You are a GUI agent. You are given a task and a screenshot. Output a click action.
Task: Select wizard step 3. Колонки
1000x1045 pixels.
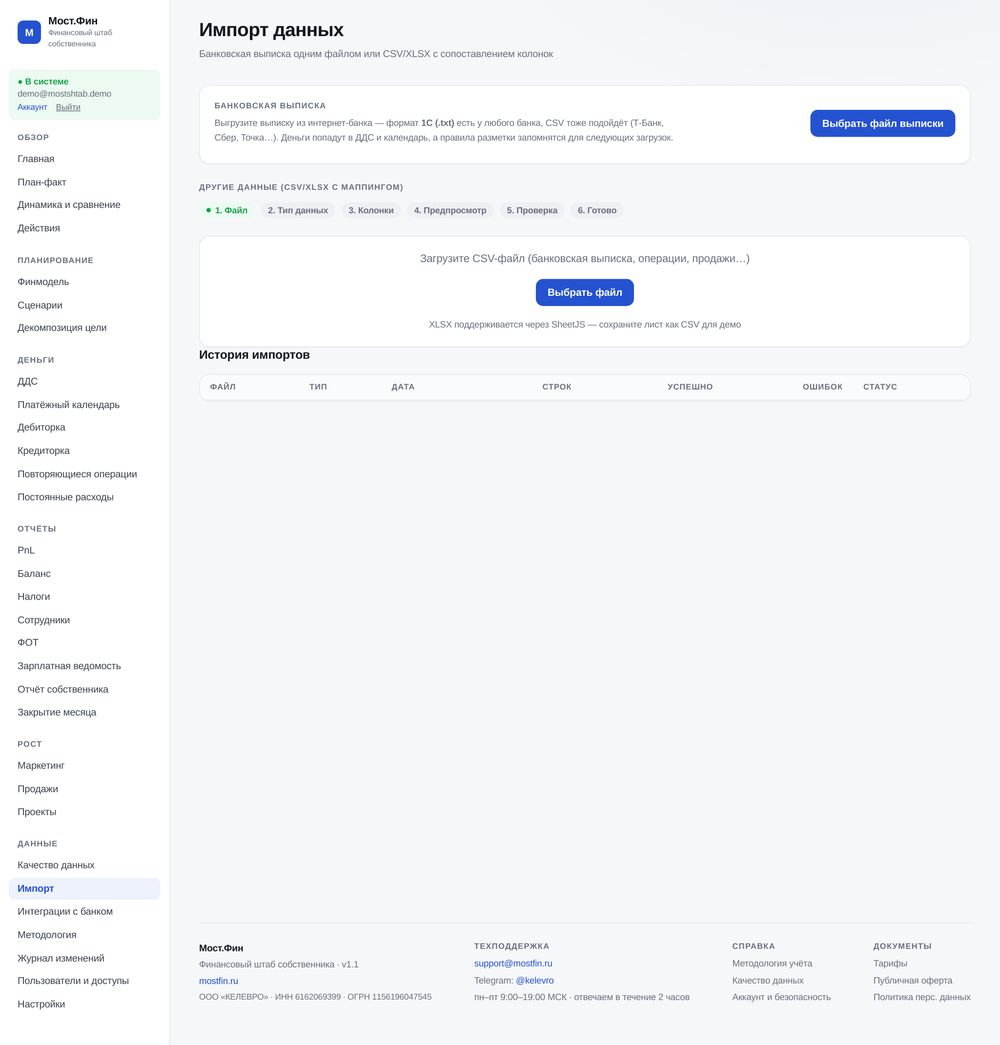(371, 211)
